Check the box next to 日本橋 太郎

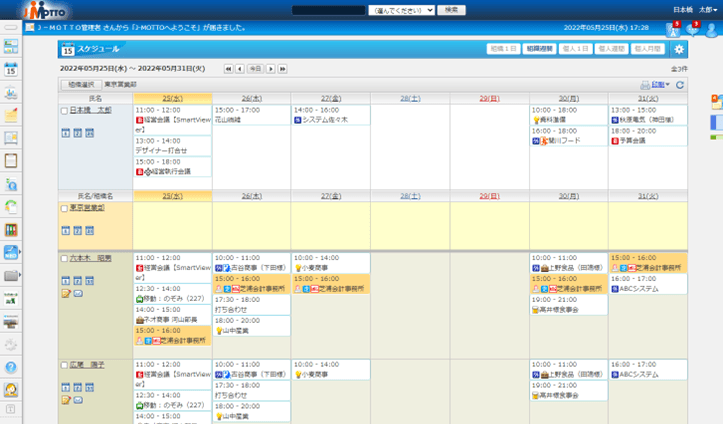click(65, 111)
